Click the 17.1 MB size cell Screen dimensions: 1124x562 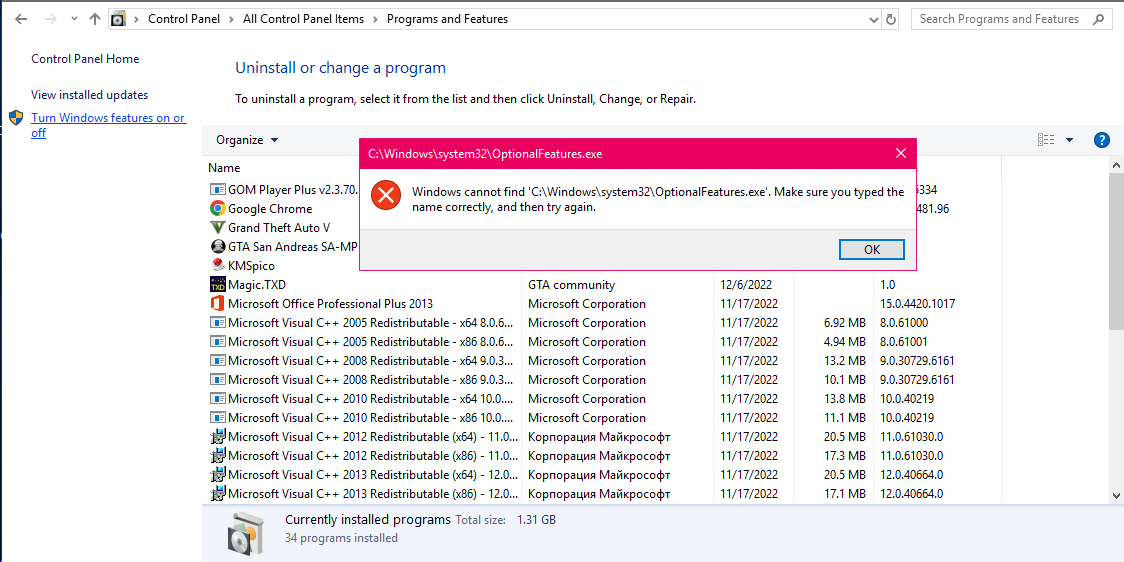click(844, 493)
